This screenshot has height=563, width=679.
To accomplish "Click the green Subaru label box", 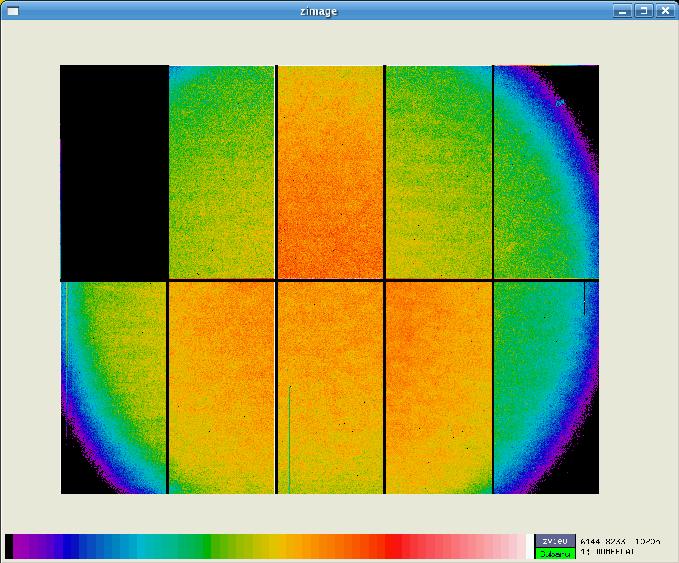I will (553, 552).
